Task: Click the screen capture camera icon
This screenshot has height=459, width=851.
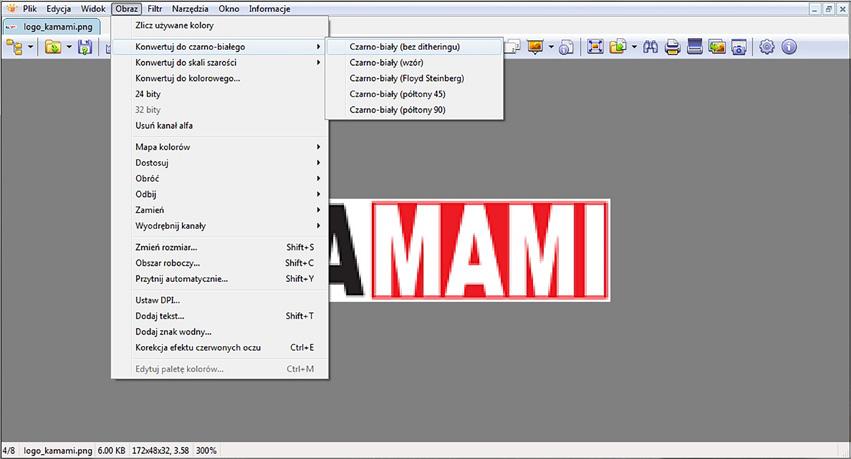Action: pos(739,47)
